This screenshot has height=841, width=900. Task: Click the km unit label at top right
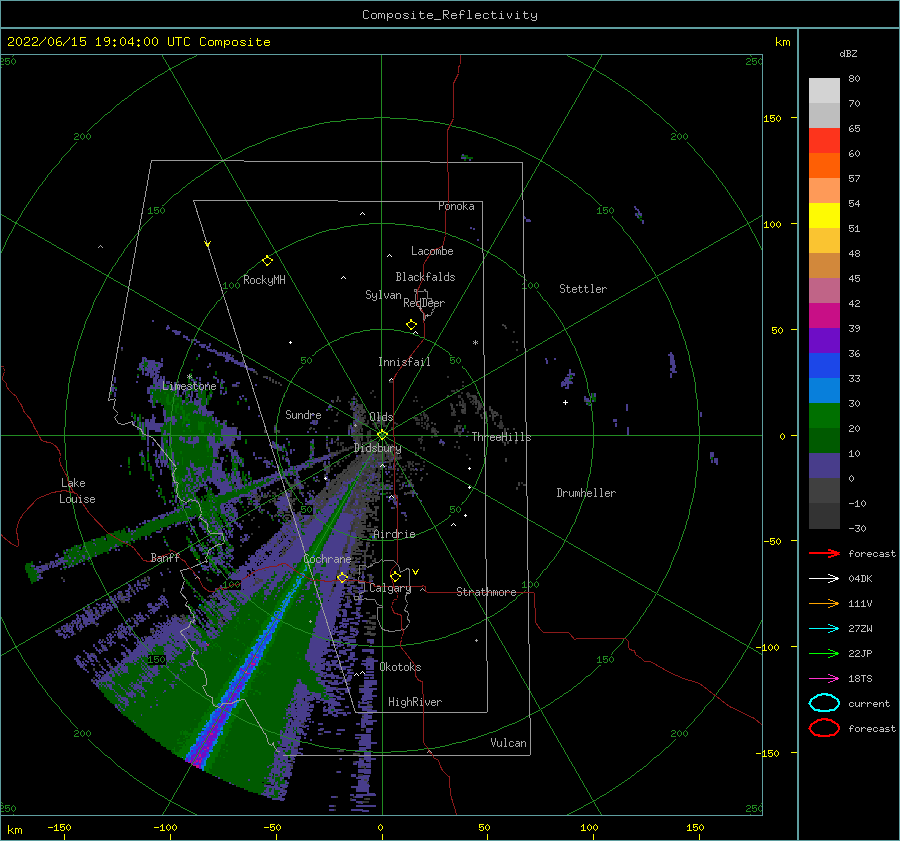point(782,42)
